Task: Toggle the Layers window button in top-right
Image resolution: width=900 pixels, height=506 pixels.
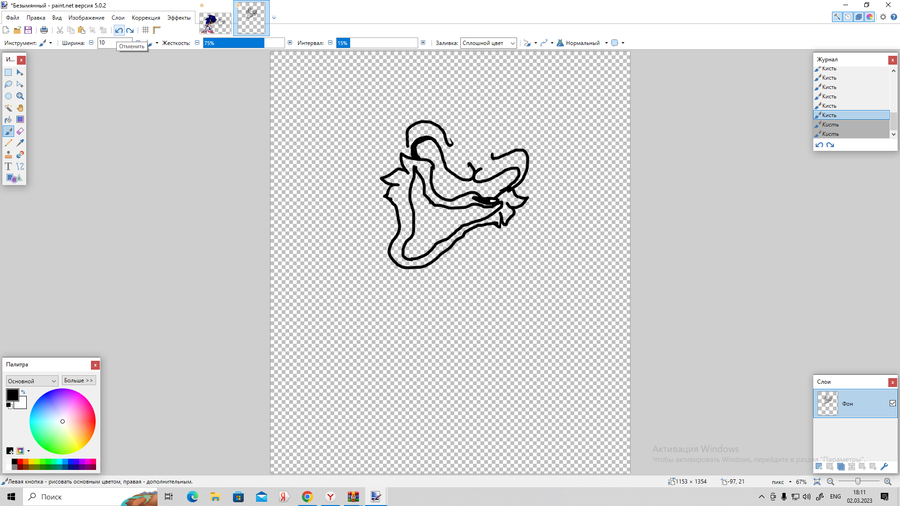Action: pyautogui.click(x=859, y=17)
